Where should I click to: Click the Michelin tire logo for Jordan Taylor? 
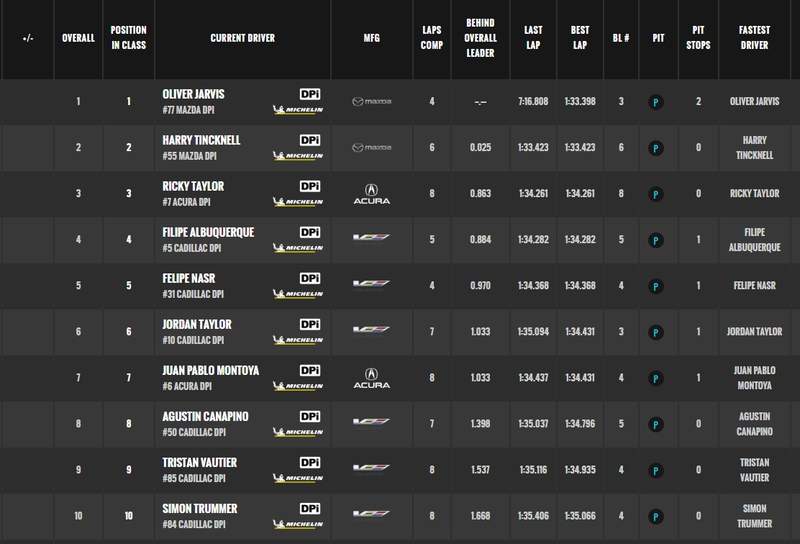298,339
